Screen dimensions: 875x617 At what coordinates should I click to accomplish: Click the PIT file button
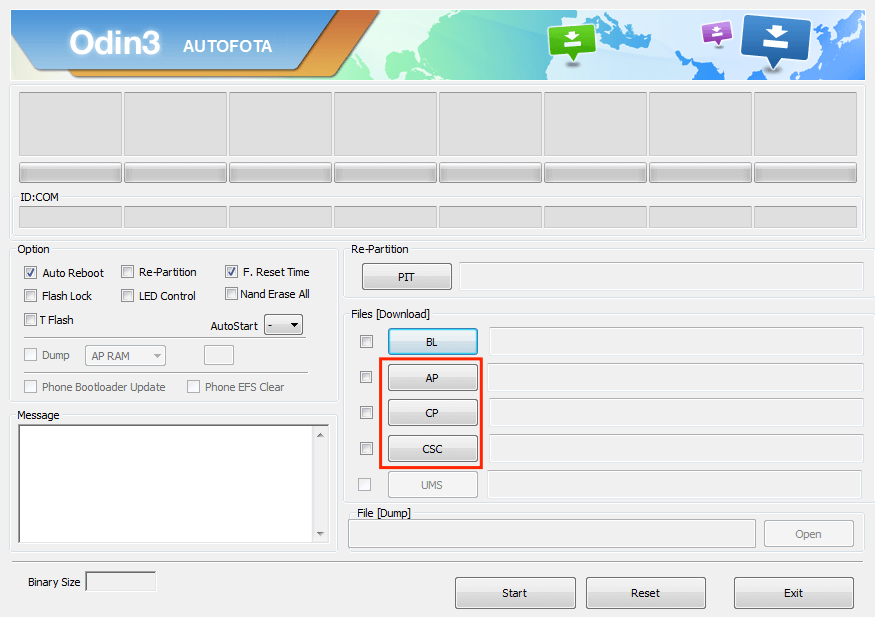406,277
